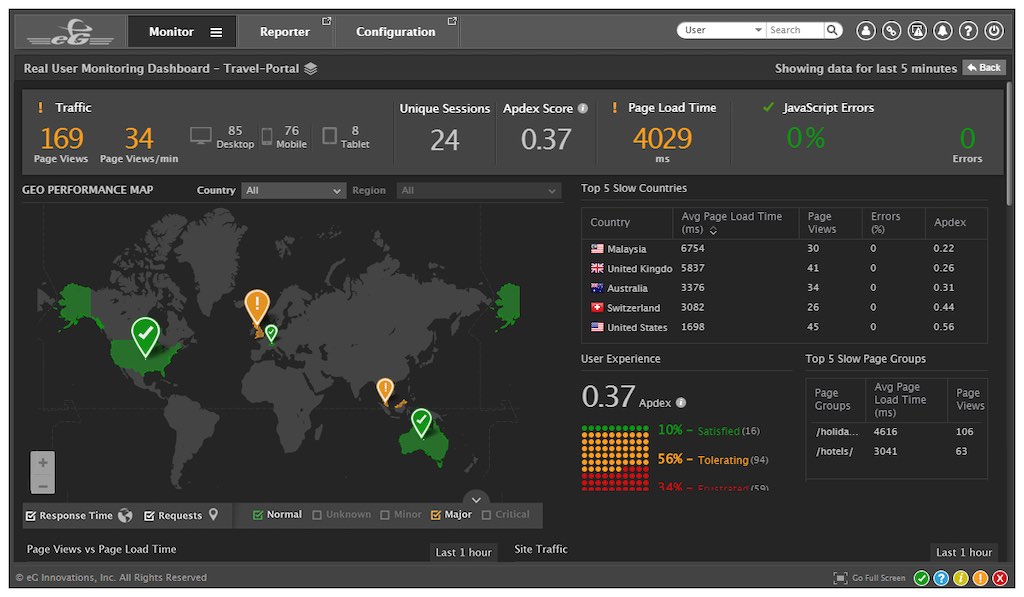Open the Country filter dropdown
This screenshot has width=1024, height=597.
pos(293,190)
